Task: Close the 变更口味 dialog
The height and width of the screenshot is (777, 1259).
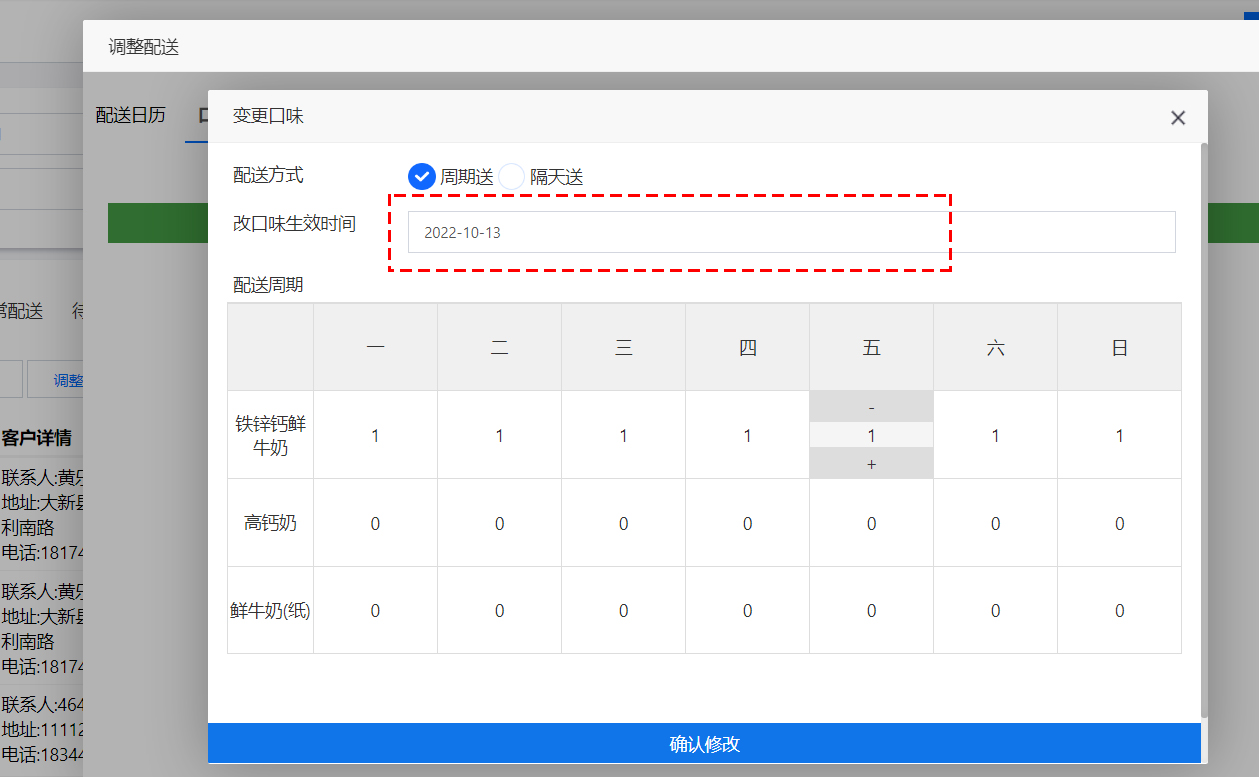Action: [x=1178, y=118]
